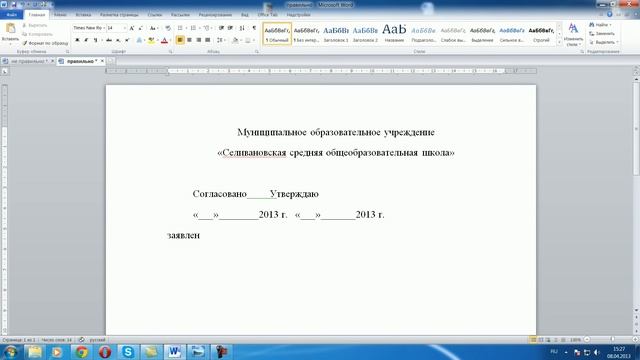Viewport: 640px width, 360px height.
Task: Expand the styles gallery
Action: point(559,42)
